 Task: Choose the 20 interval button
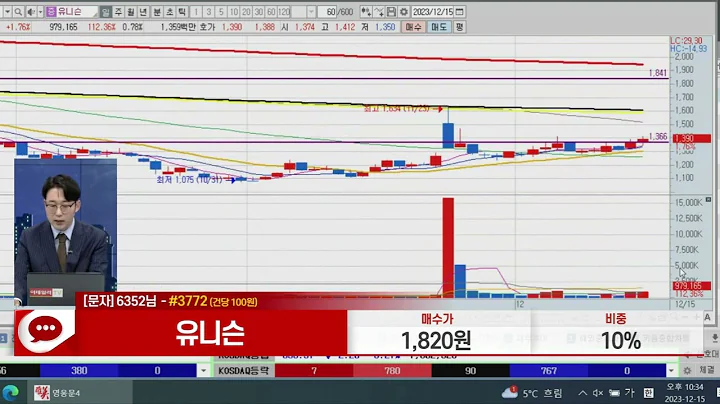tap(246, 11)
